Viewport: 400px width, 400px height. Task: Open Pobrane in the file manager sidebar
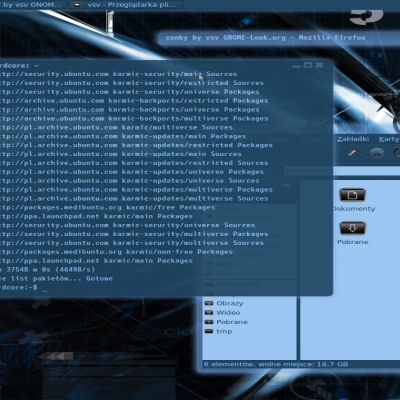226,322
